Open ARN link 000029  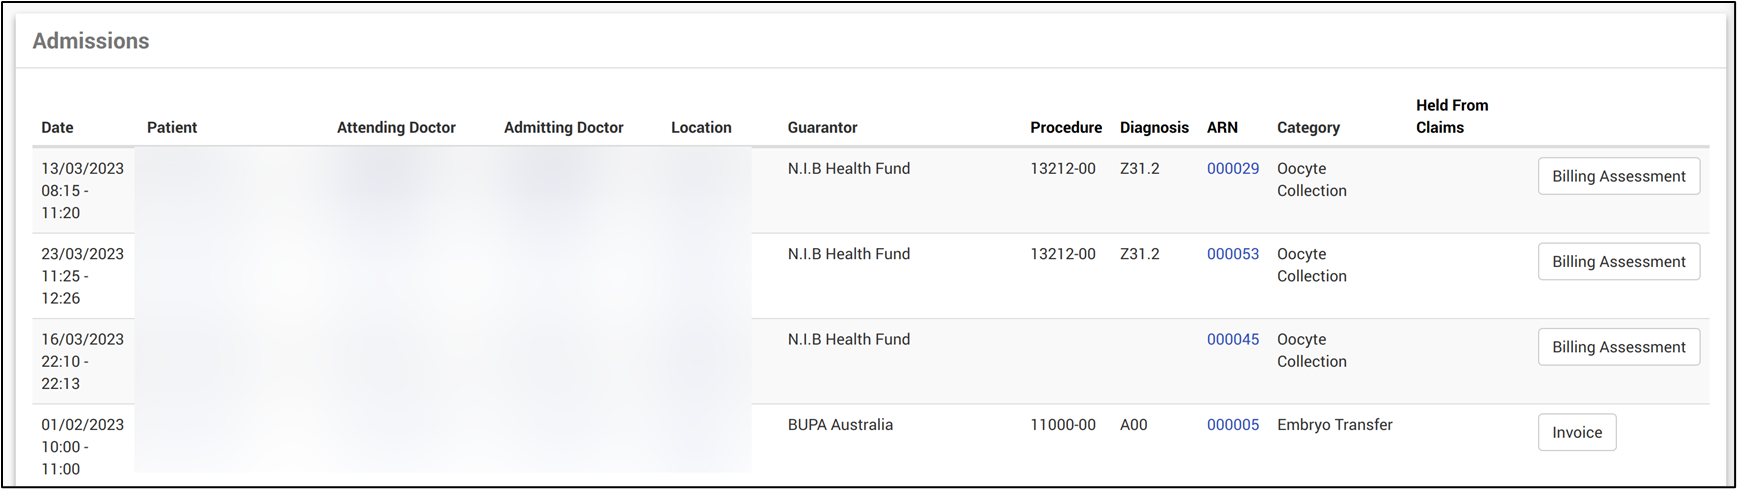click(1232, 169)
